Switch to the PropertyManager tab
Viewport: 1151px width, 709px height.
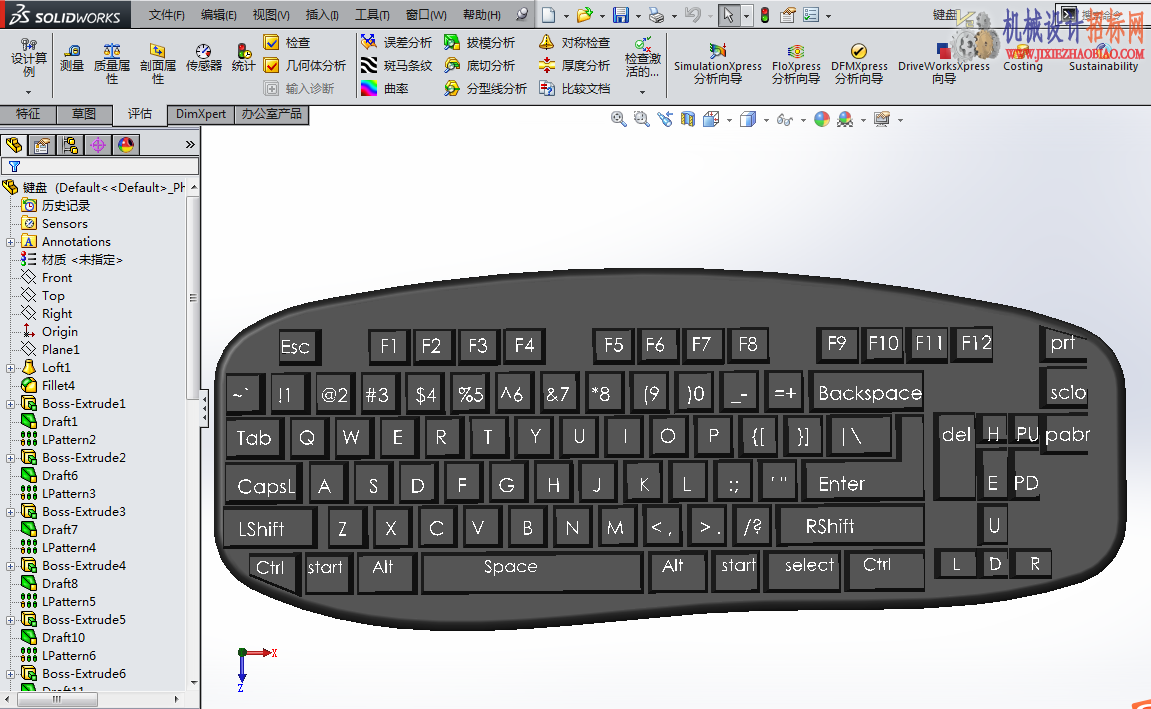click(x=42, y=145)
